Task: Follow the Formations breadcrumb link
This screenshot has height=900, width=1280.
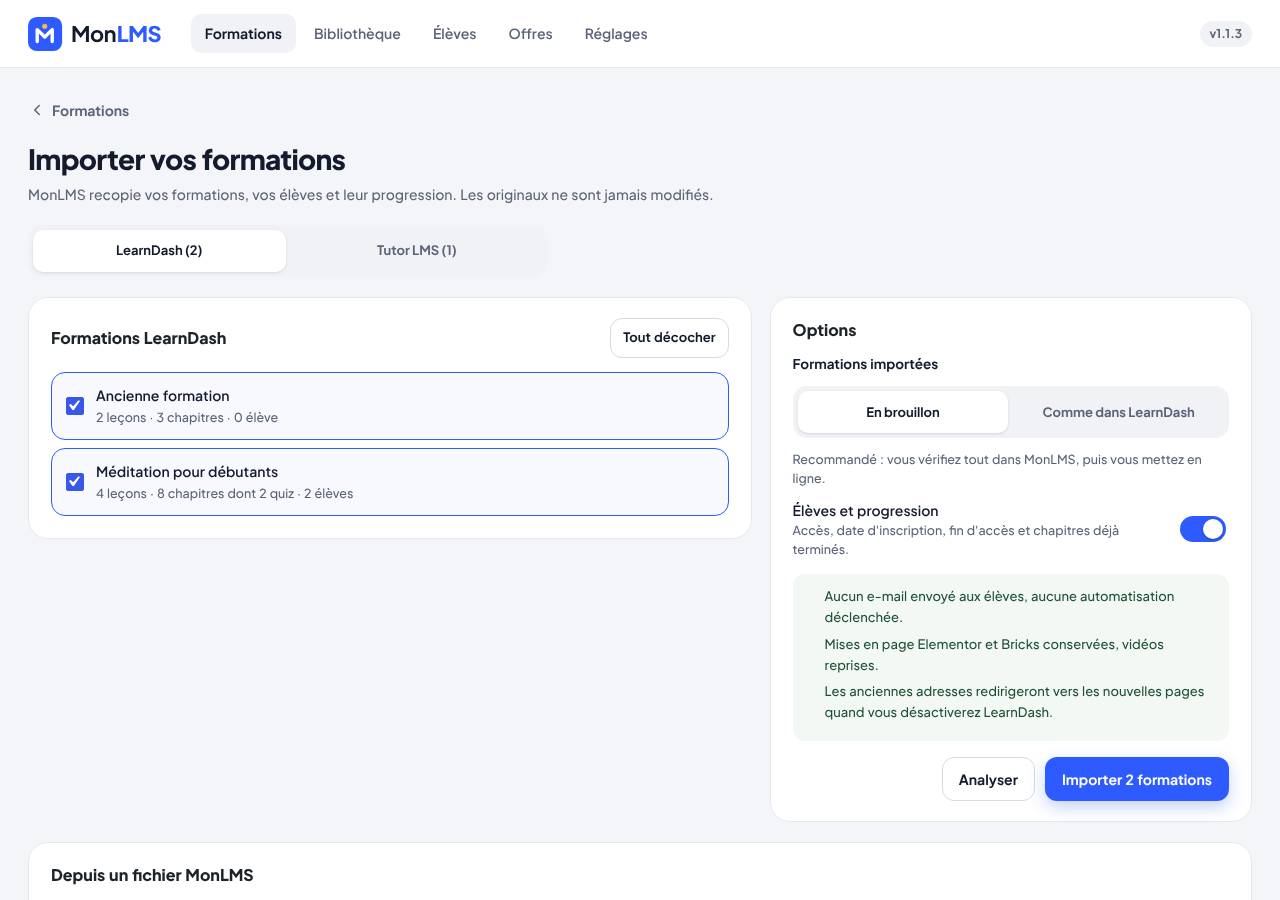Action: 90,111
